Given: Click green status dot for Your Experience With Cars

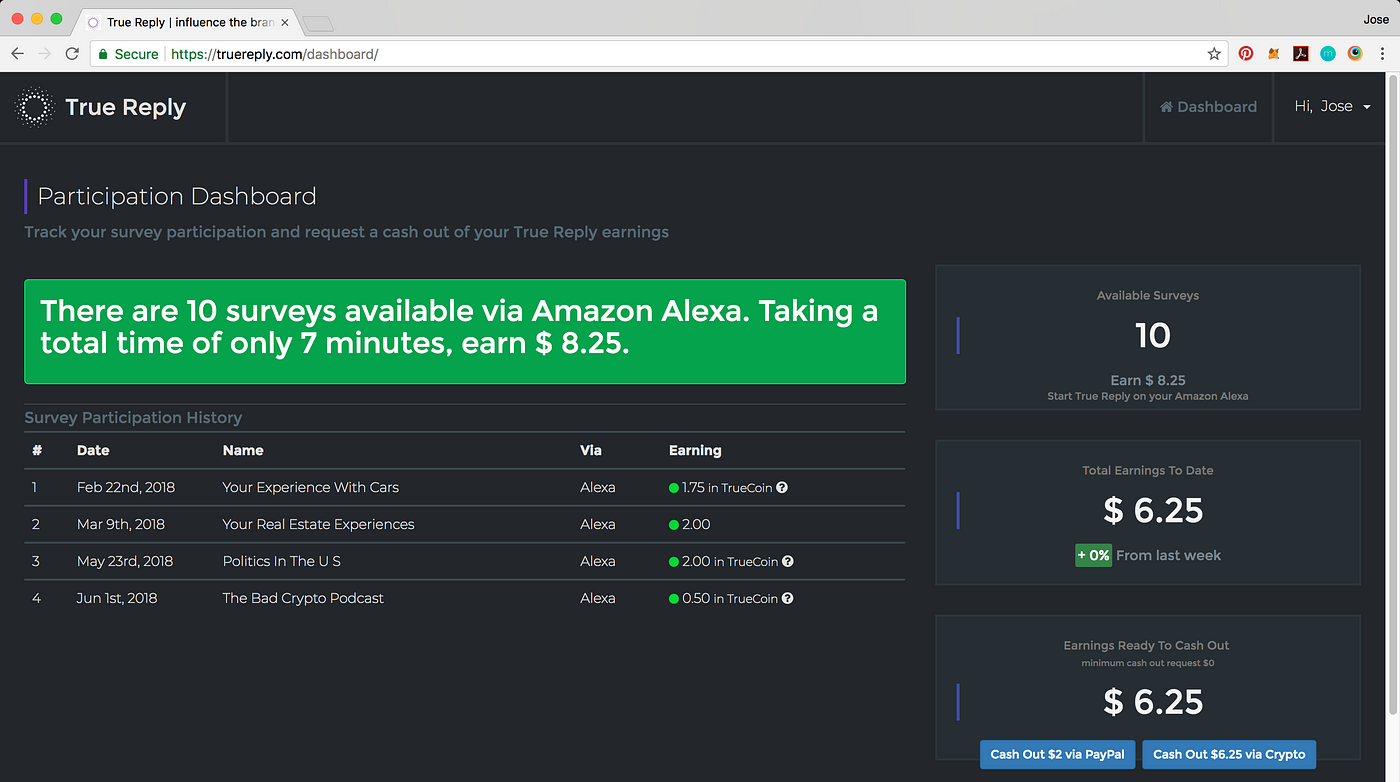Looking at the screenshot, I should pos(674,488).
